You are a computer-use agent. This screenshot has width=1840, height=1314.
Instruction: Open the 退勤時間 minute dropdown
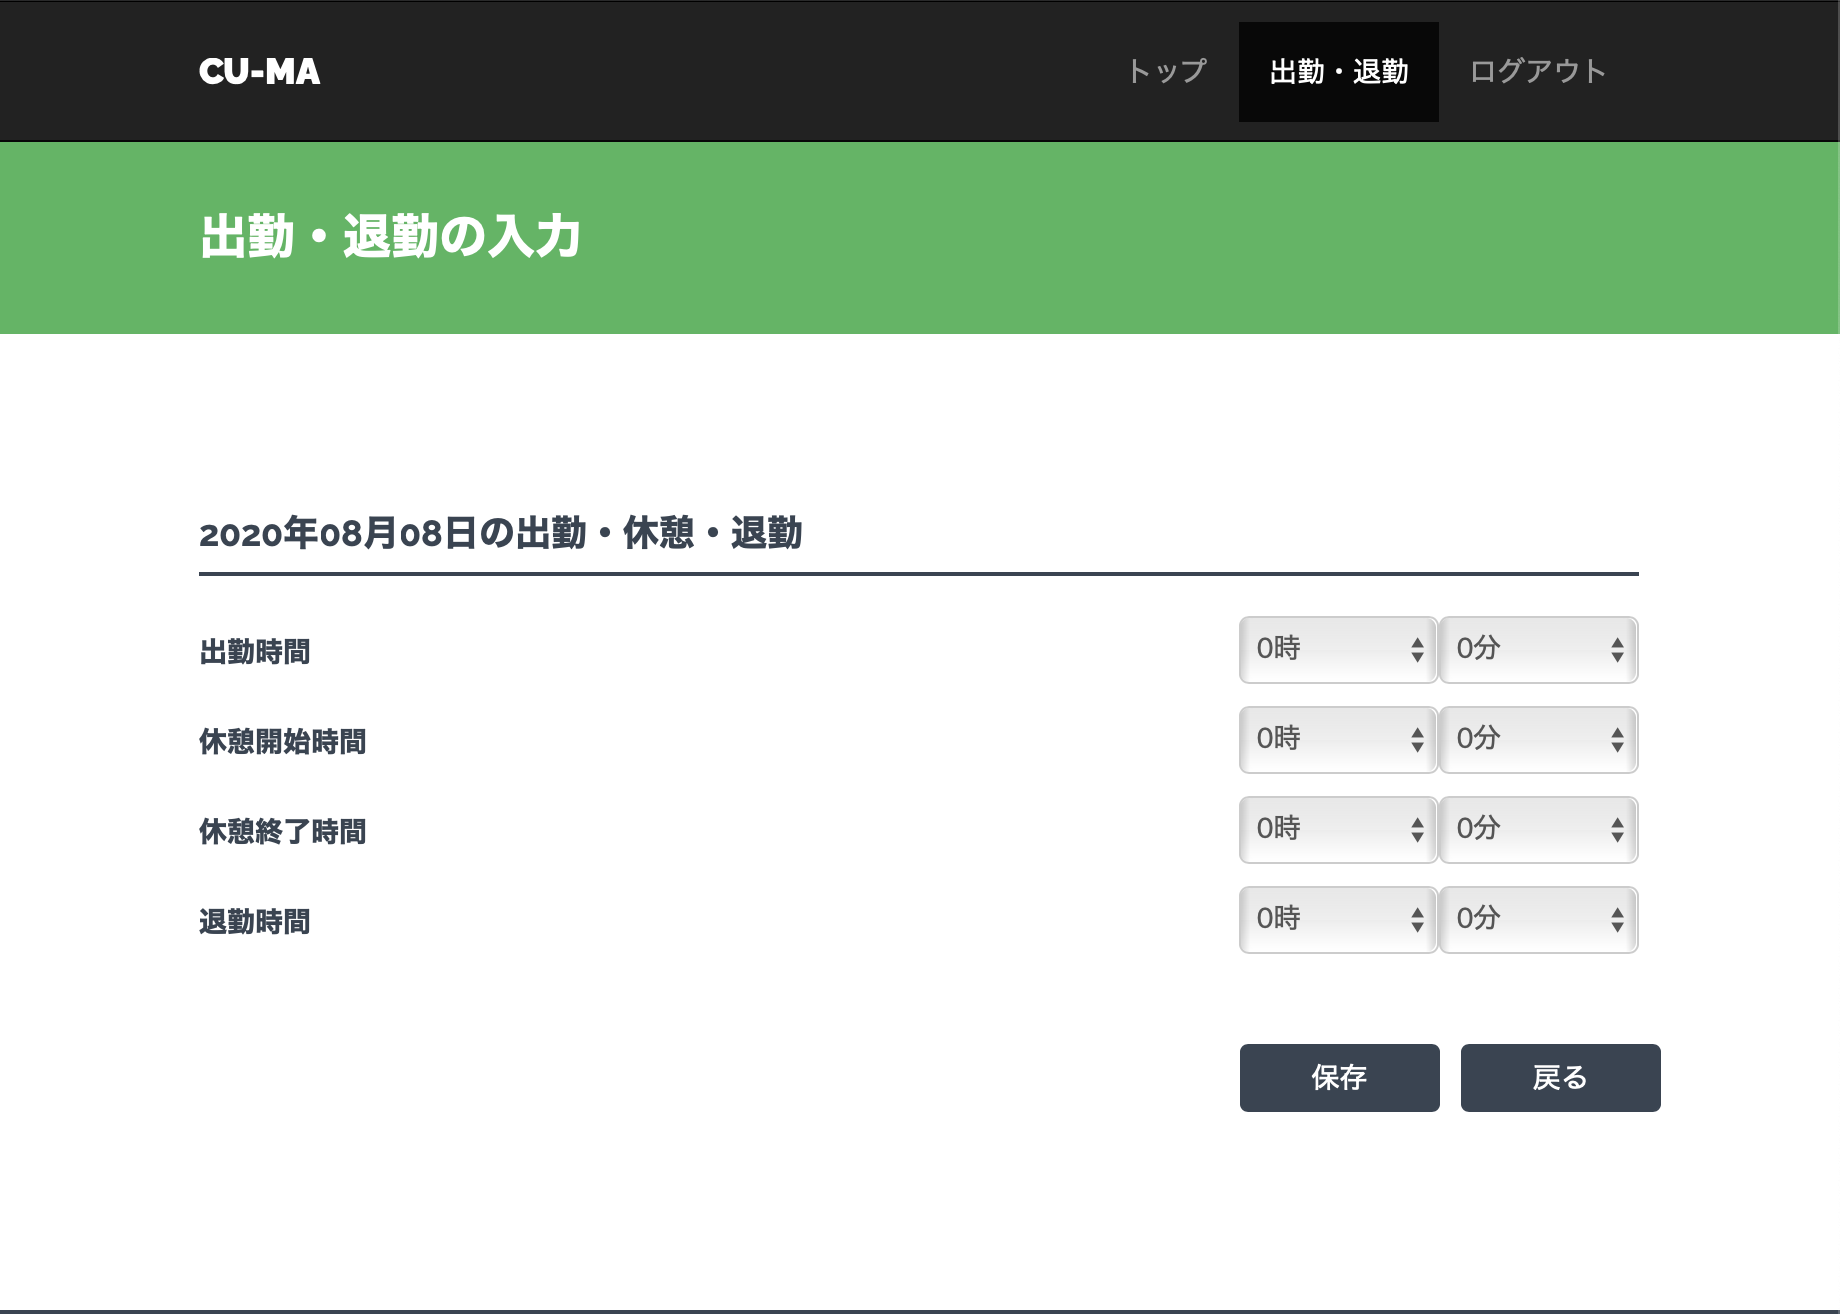coord(1537,920)
